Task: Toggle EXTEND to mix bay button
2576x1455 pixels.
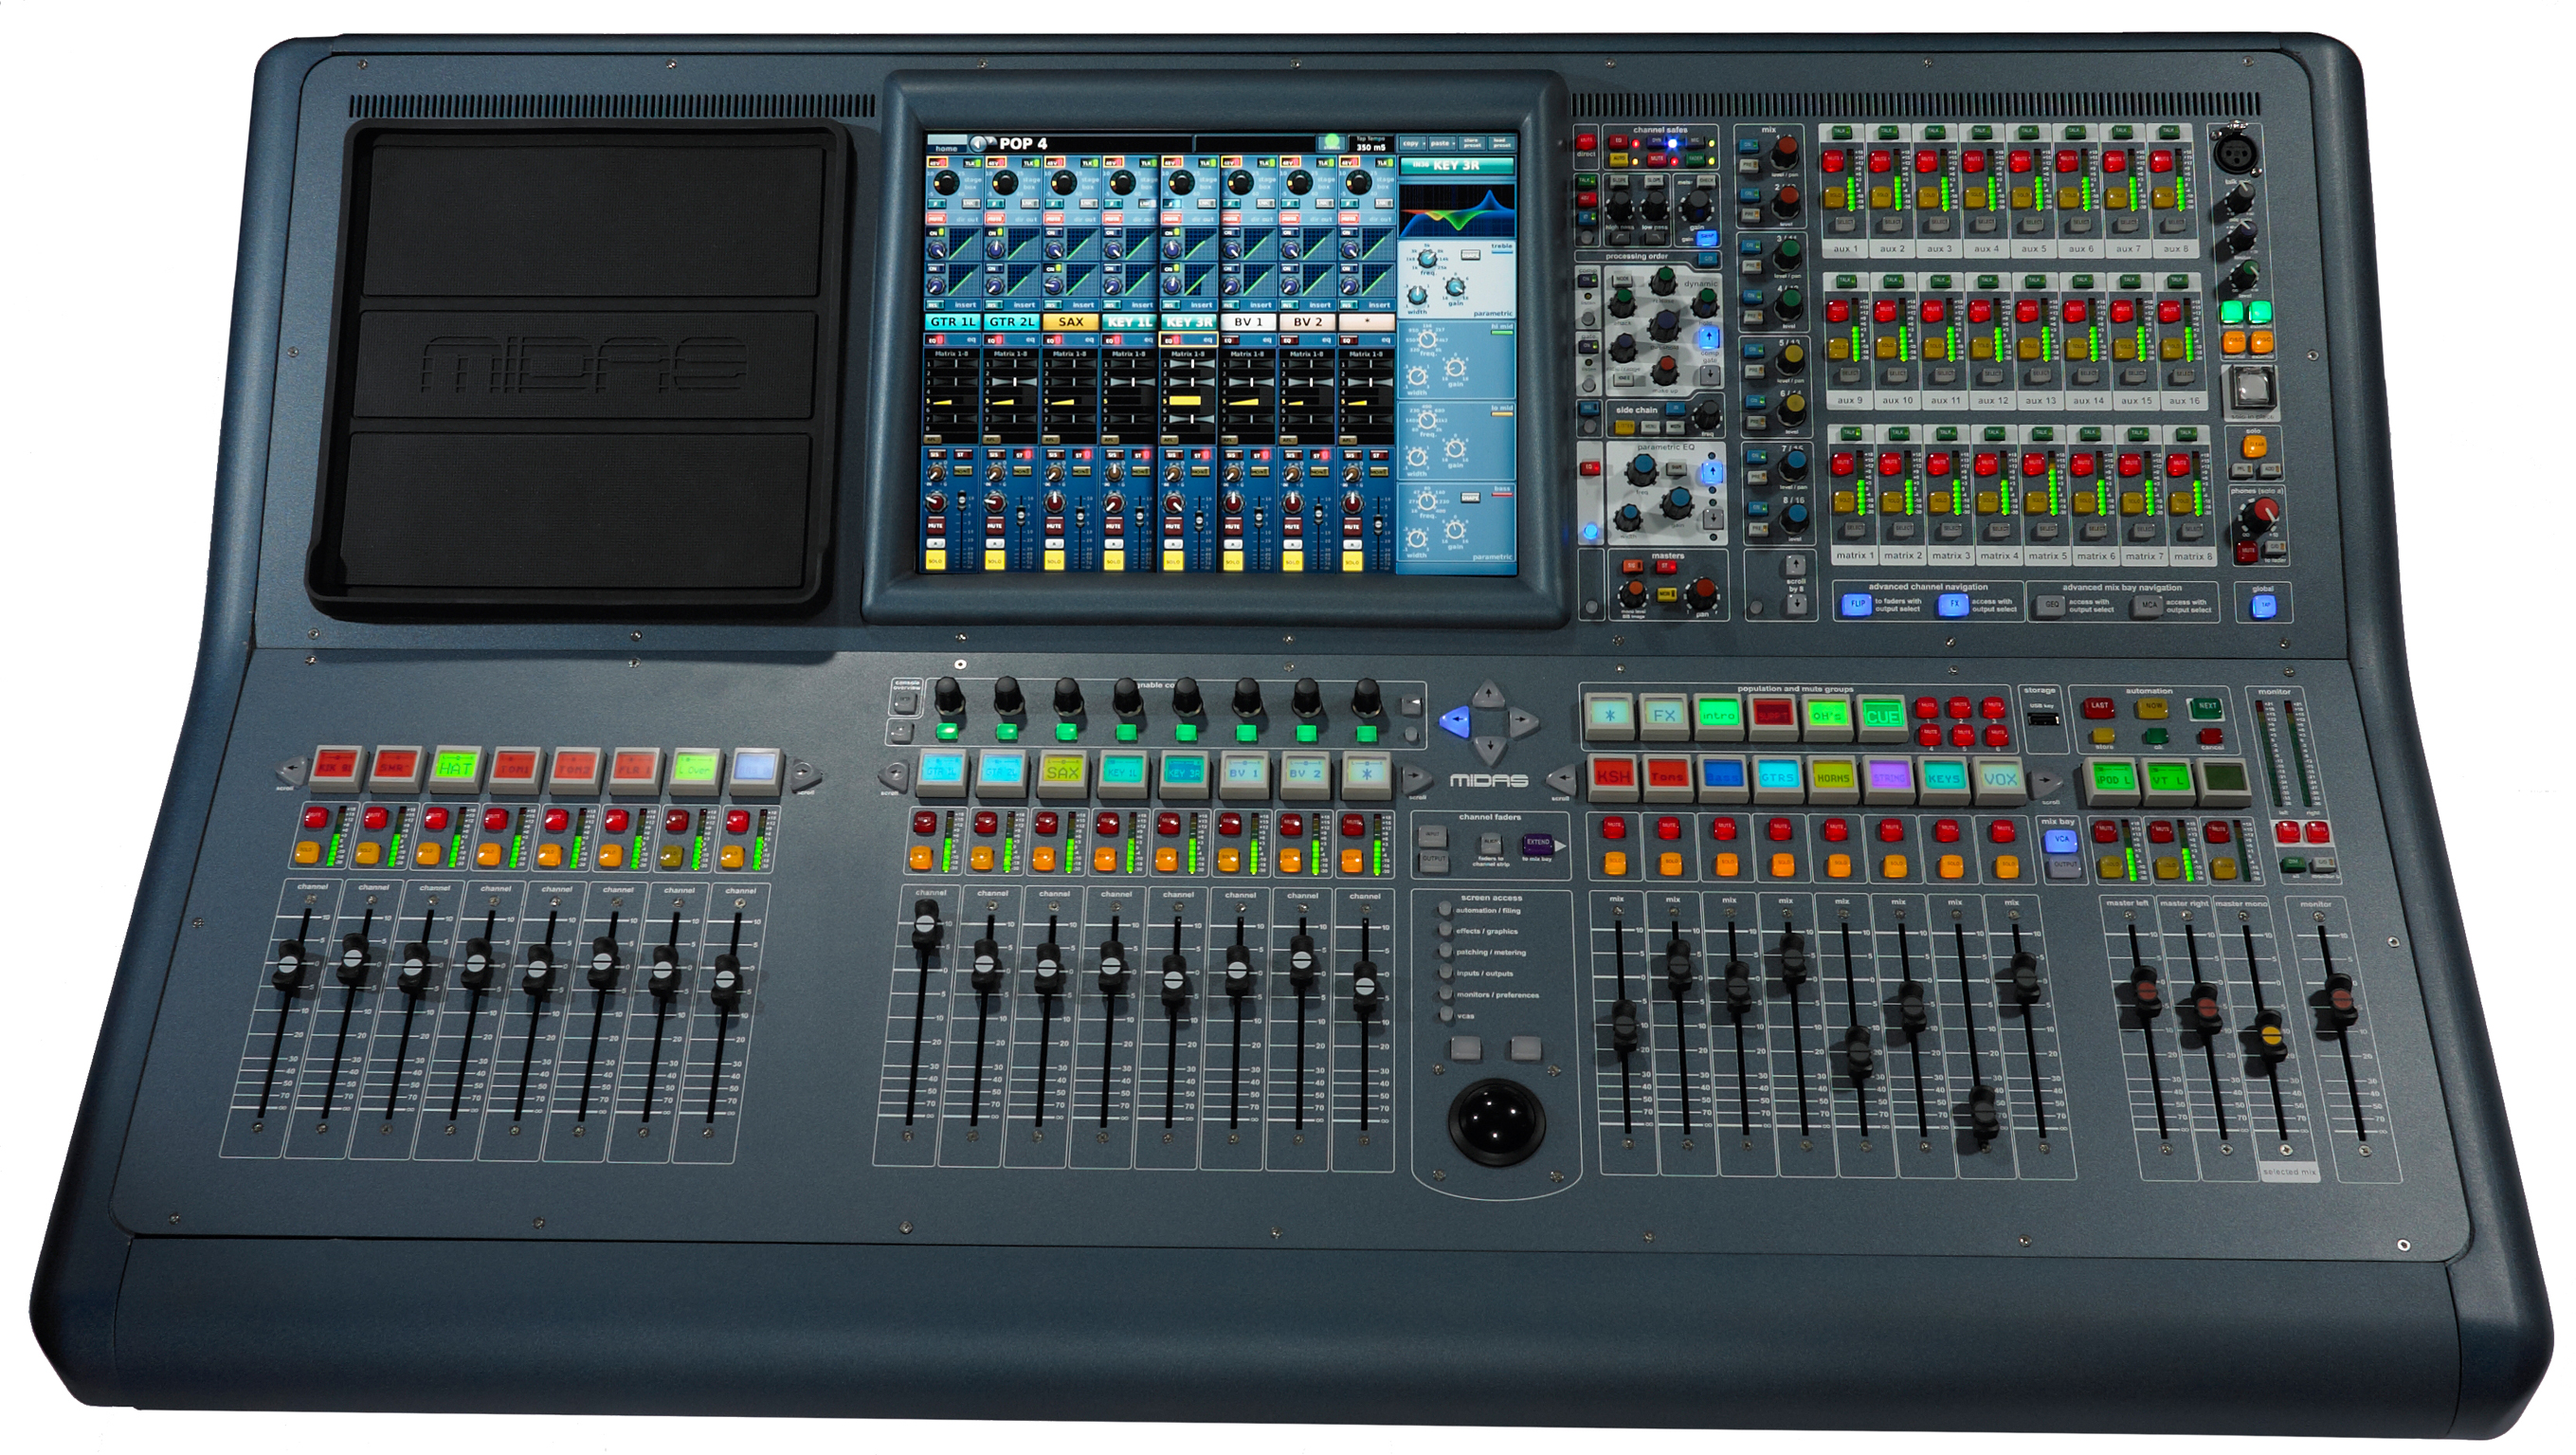Action: pos(1538,843)
